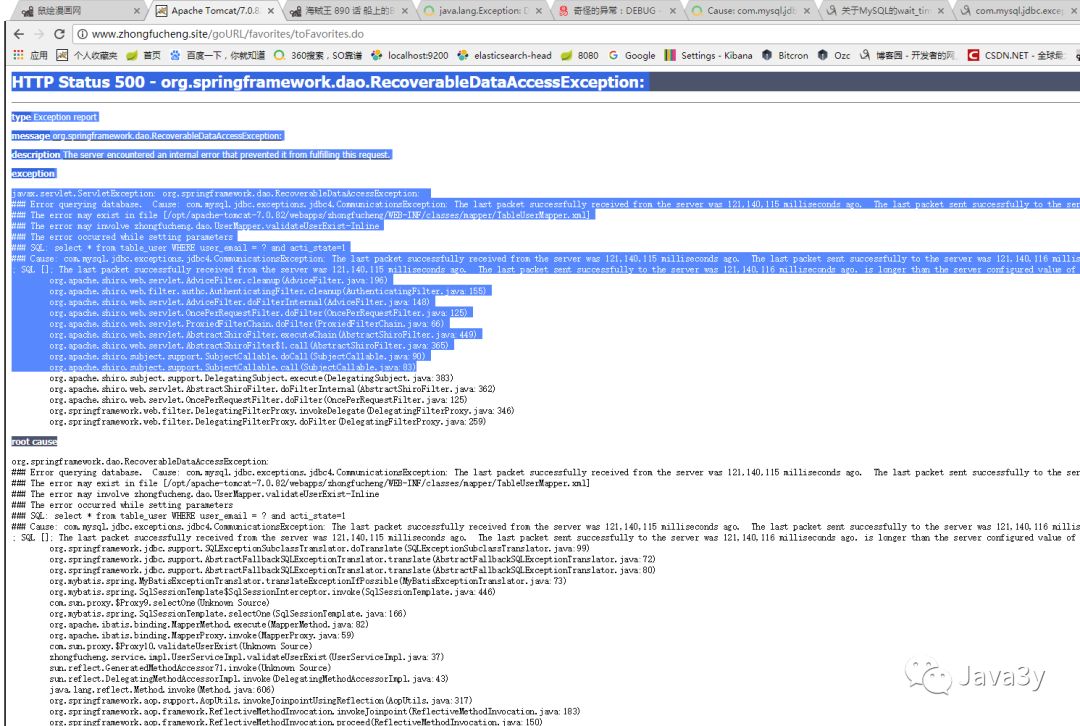Click the 'description' server error line

(x=201, y=154)
